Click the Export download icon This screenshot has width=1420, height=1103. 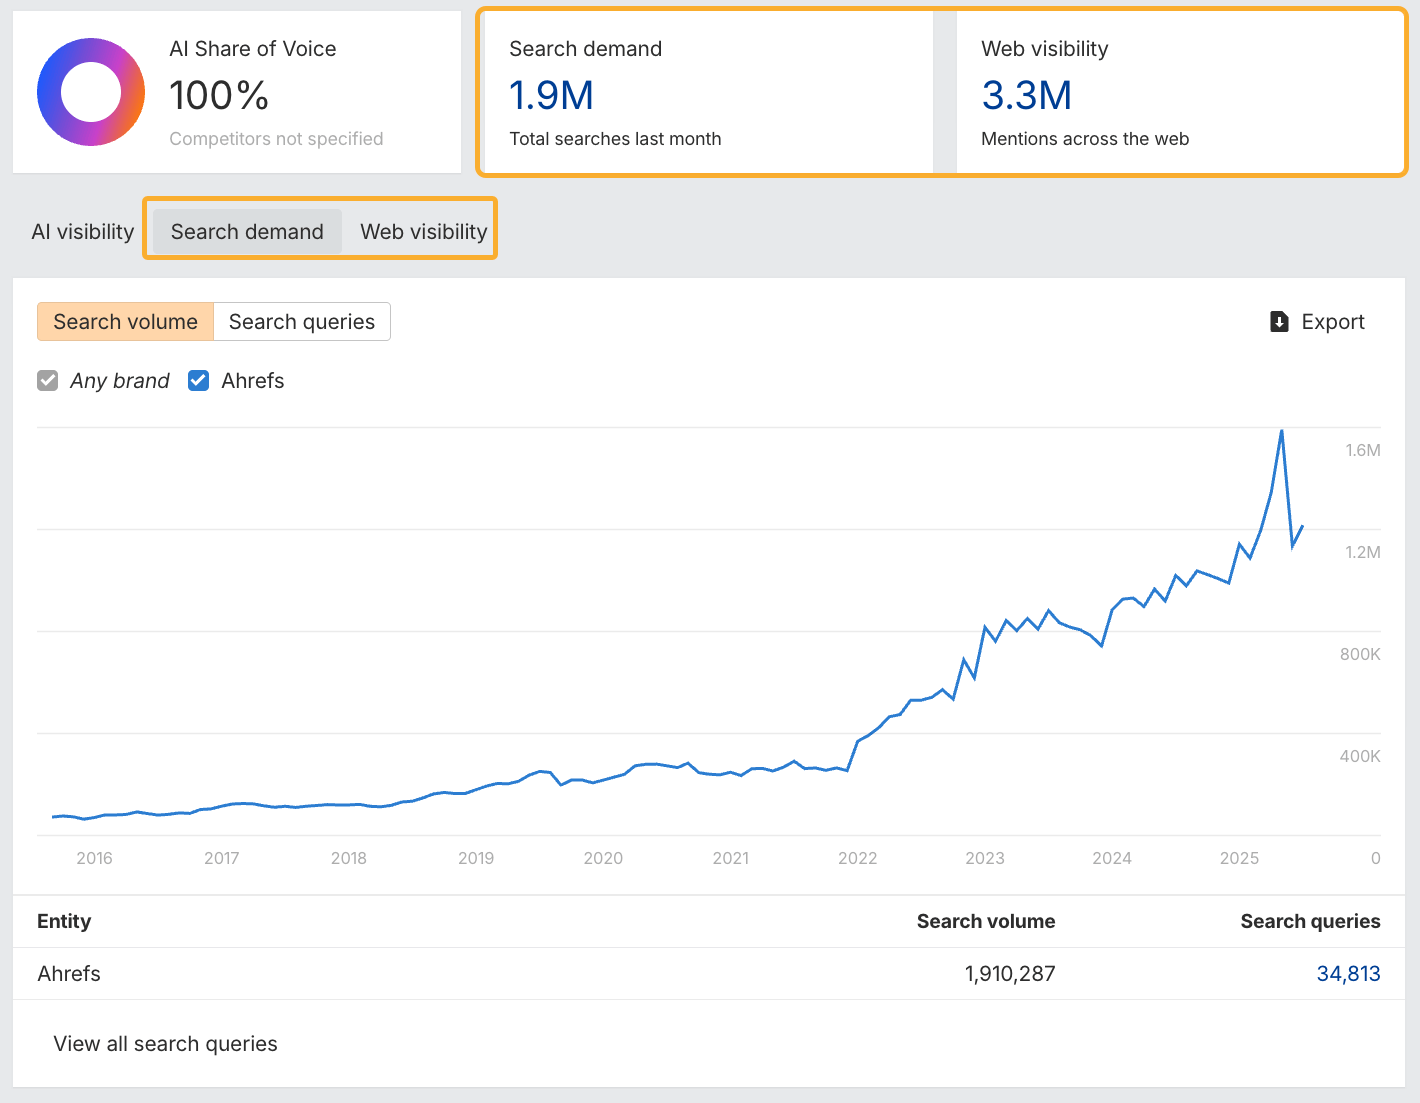click(1279, 322)
